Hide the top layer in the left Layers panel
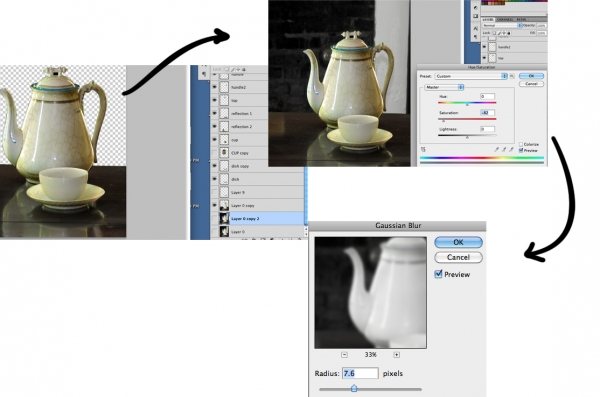600x397 pixels. [x=214, y=100]
